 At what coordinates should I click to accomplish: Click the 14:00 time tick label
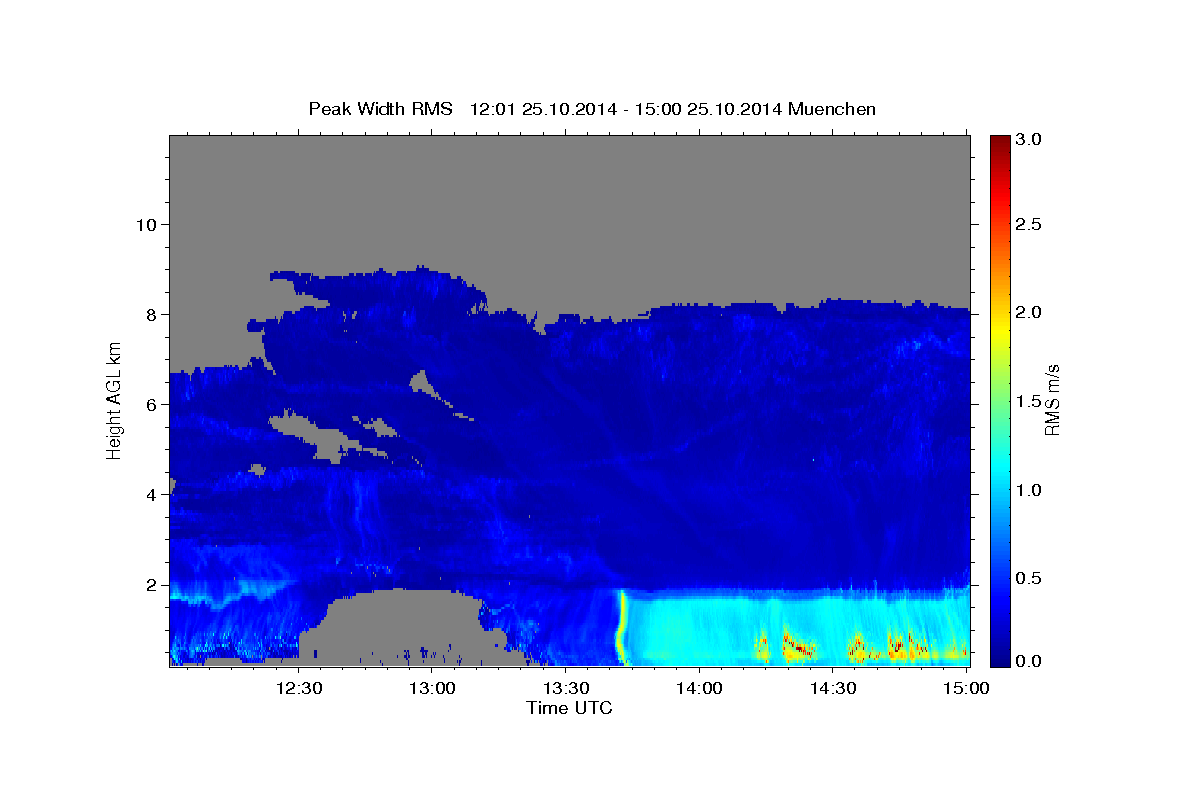coord(699,689)
